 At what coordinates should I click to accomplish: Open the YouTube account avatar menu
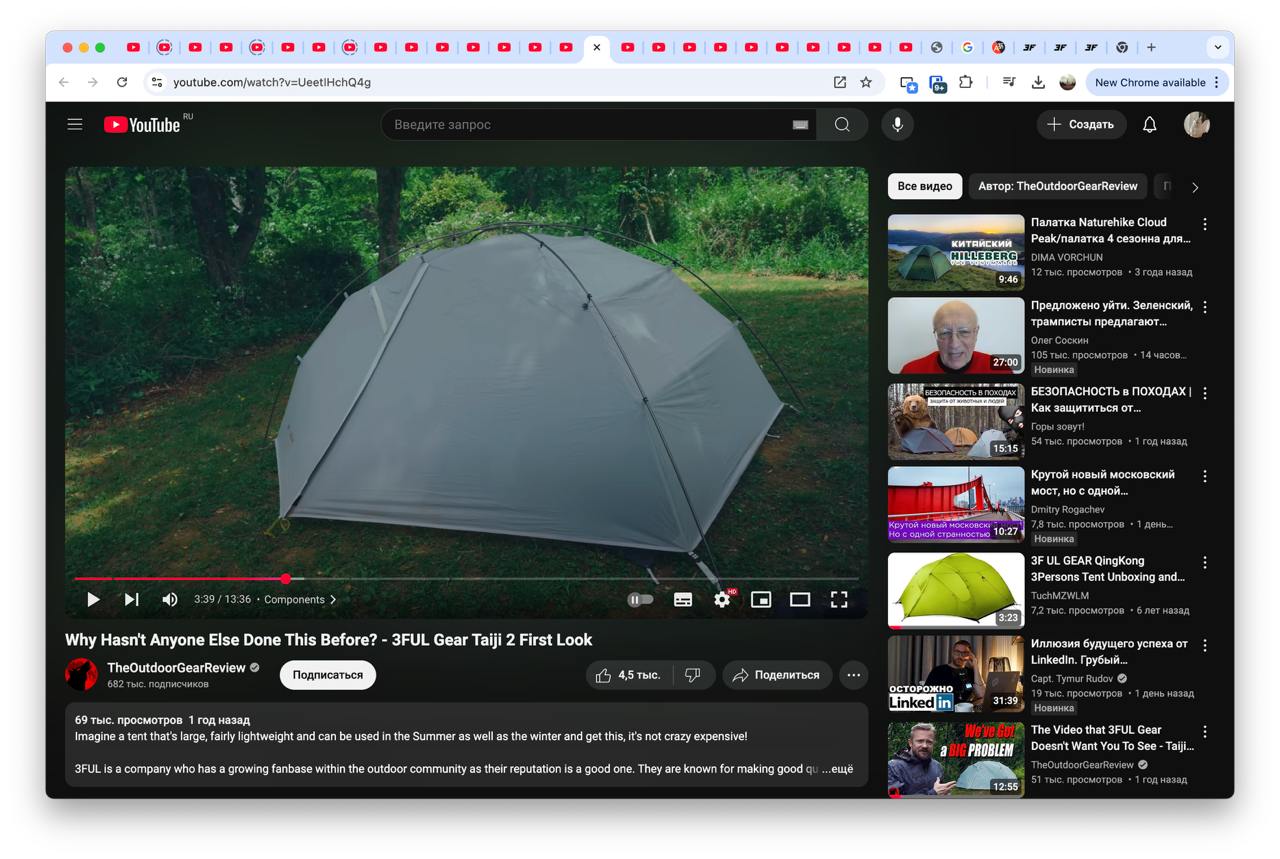click(x=1197, y=125)
